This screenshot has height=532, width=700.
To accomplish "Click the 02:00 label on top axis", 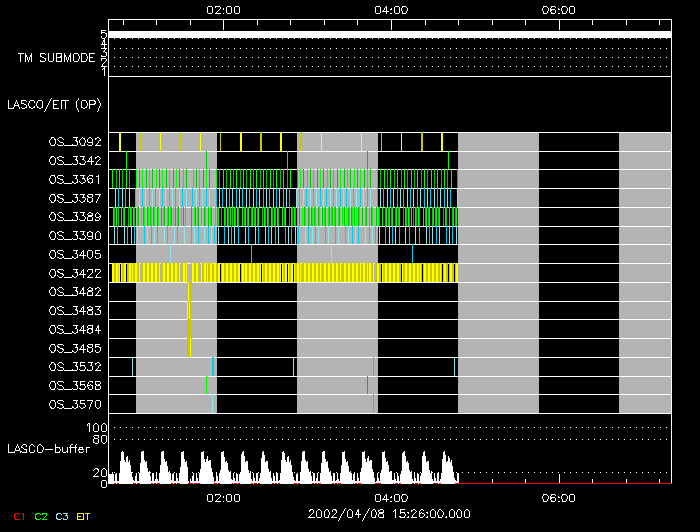I will pos(222,9).
